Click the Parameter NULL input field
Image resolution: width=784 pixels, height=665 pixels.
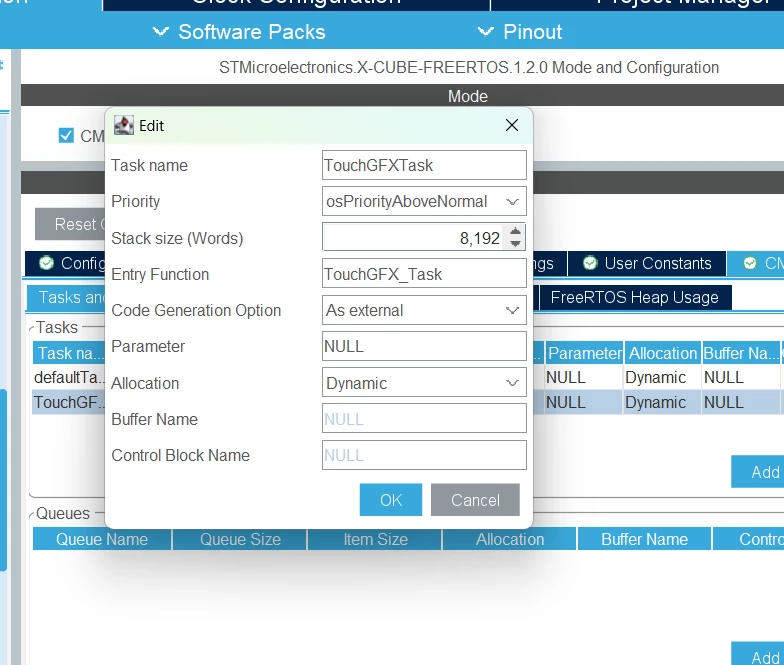424,346
